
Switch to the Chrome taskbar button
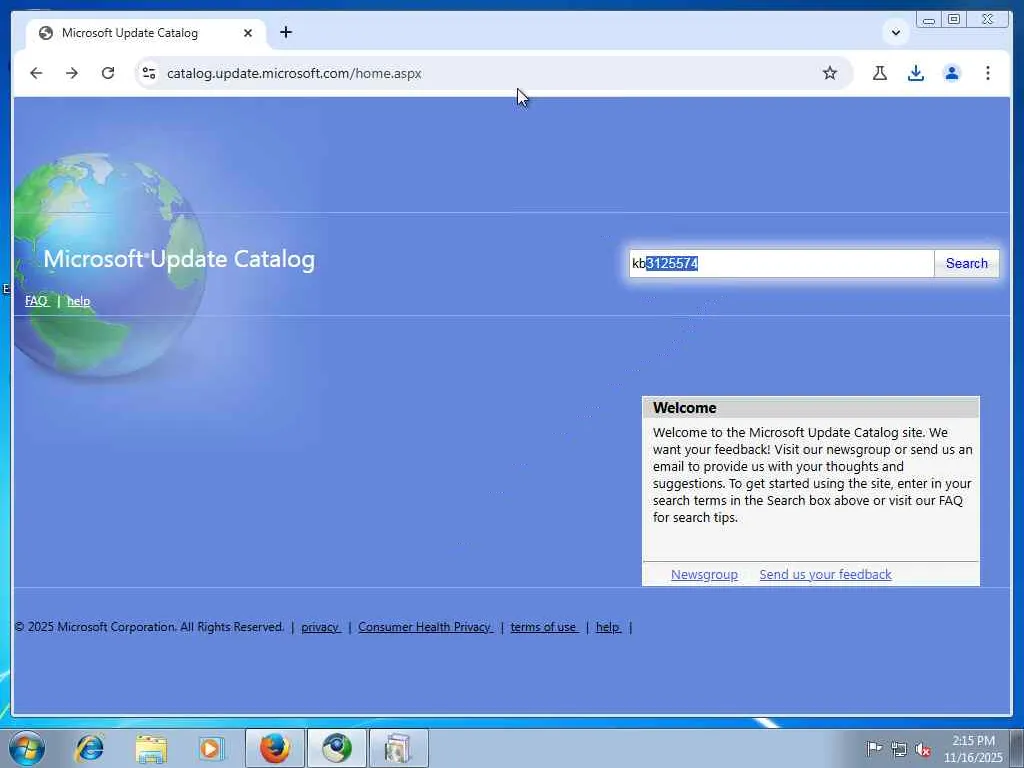336,748
